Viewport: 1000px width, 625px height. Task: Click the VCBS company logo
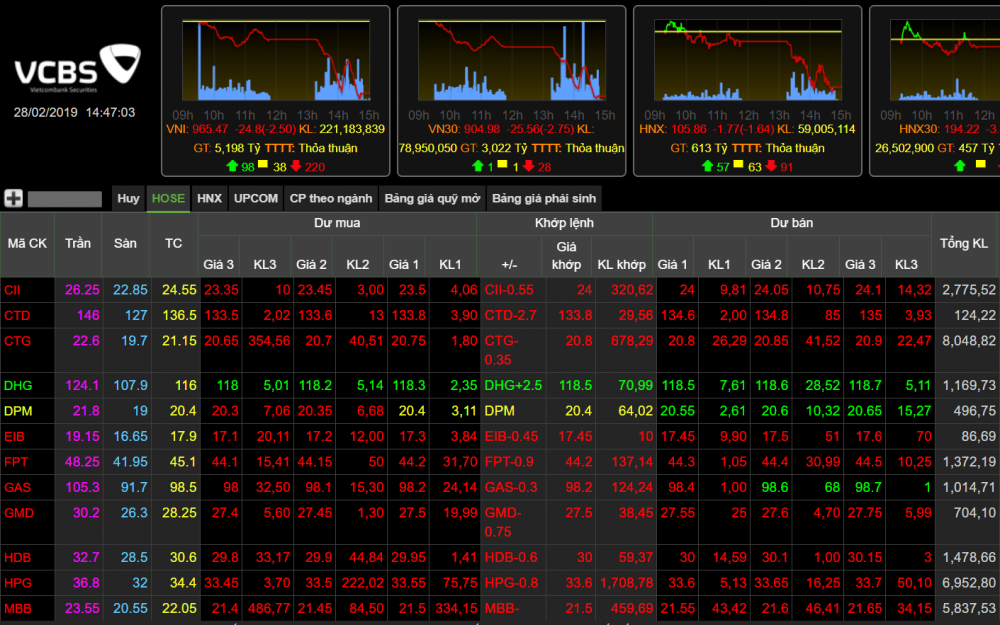pyautogui.click(x=75, y=68)
